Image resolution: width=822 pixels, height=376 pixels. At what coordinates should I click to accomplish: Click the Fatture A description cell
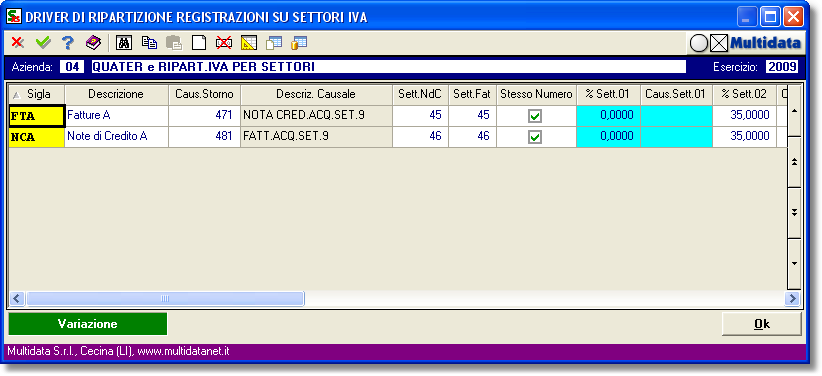pyautogui.click(x=116, y=116)
